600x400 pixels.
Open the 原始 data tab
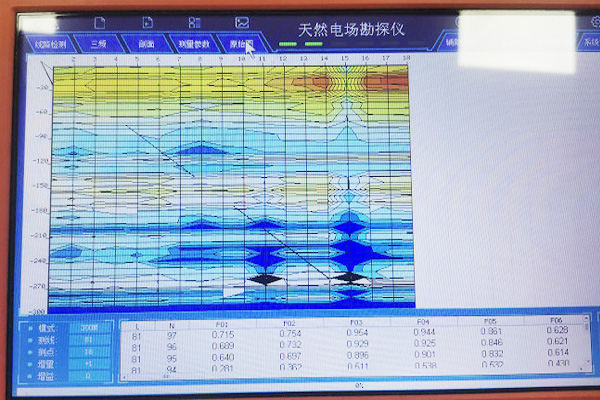pos(240,44)
